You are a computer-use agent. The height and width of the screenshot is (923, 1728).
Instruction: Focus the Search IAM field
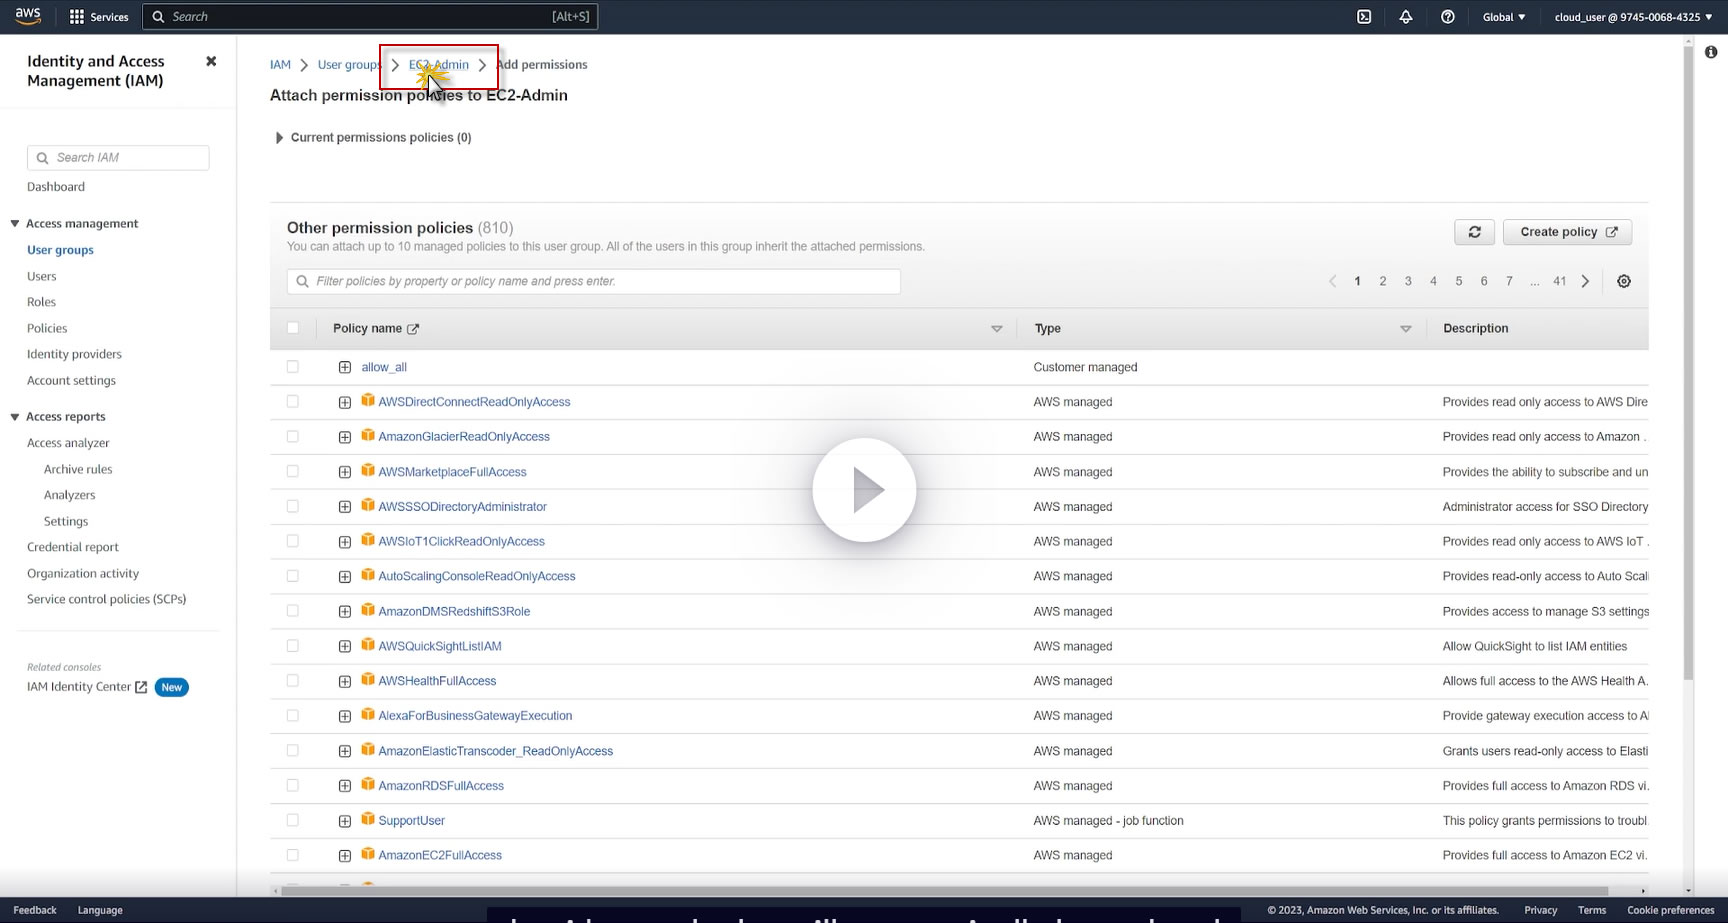[x=118, y=158]
